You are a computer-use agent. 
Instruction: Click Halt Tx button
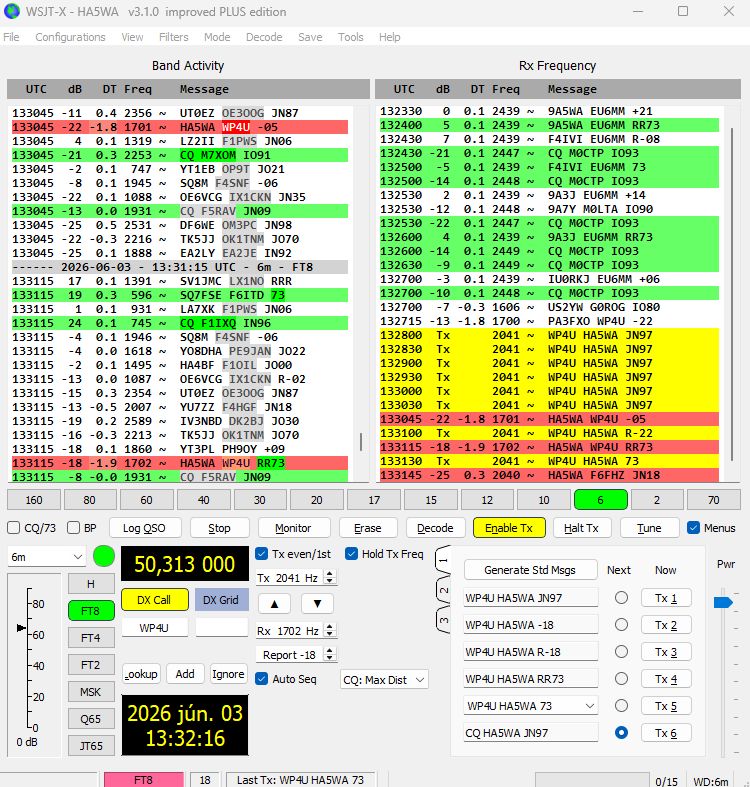[x=581, y=528]
